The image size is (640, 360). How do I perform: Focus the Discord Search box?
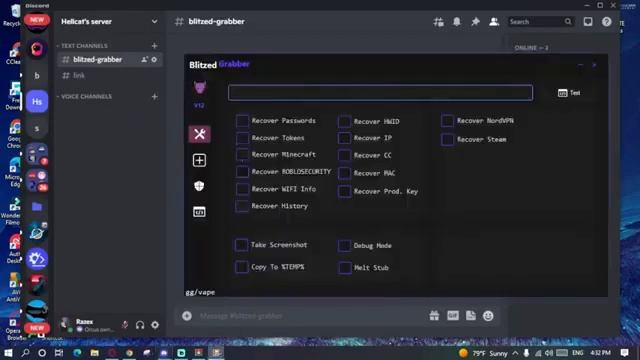(540, 22)
